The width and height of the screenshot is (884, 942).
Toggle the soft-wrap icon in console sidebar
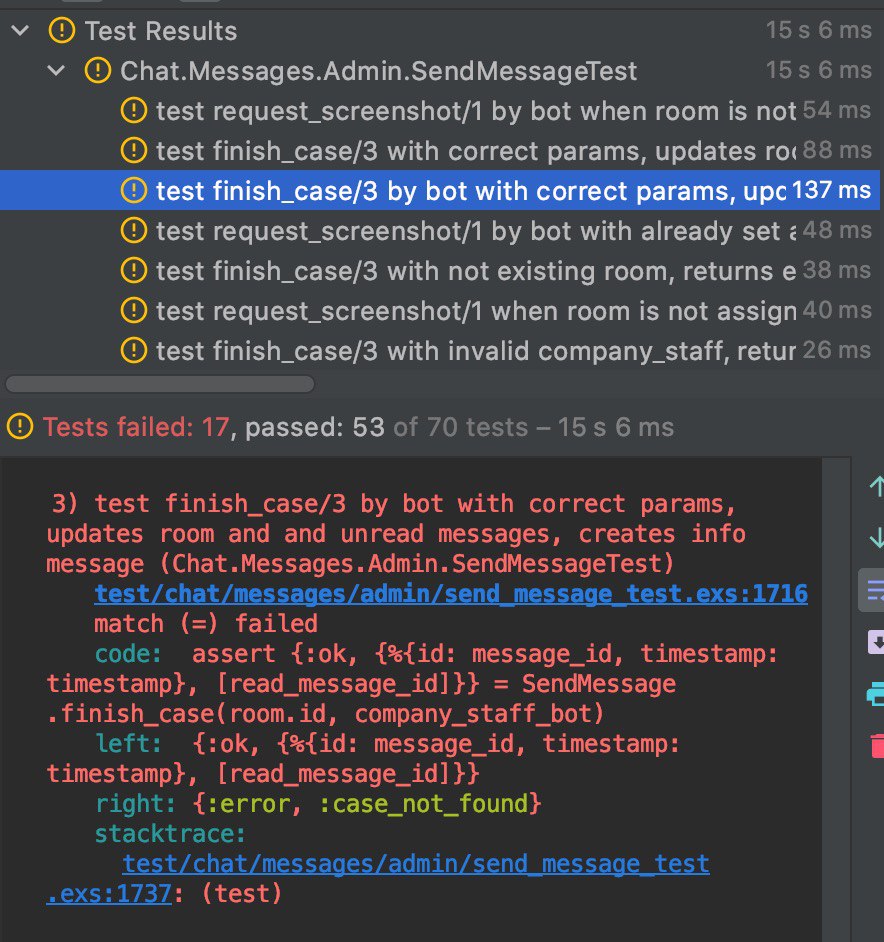[875, 591]
